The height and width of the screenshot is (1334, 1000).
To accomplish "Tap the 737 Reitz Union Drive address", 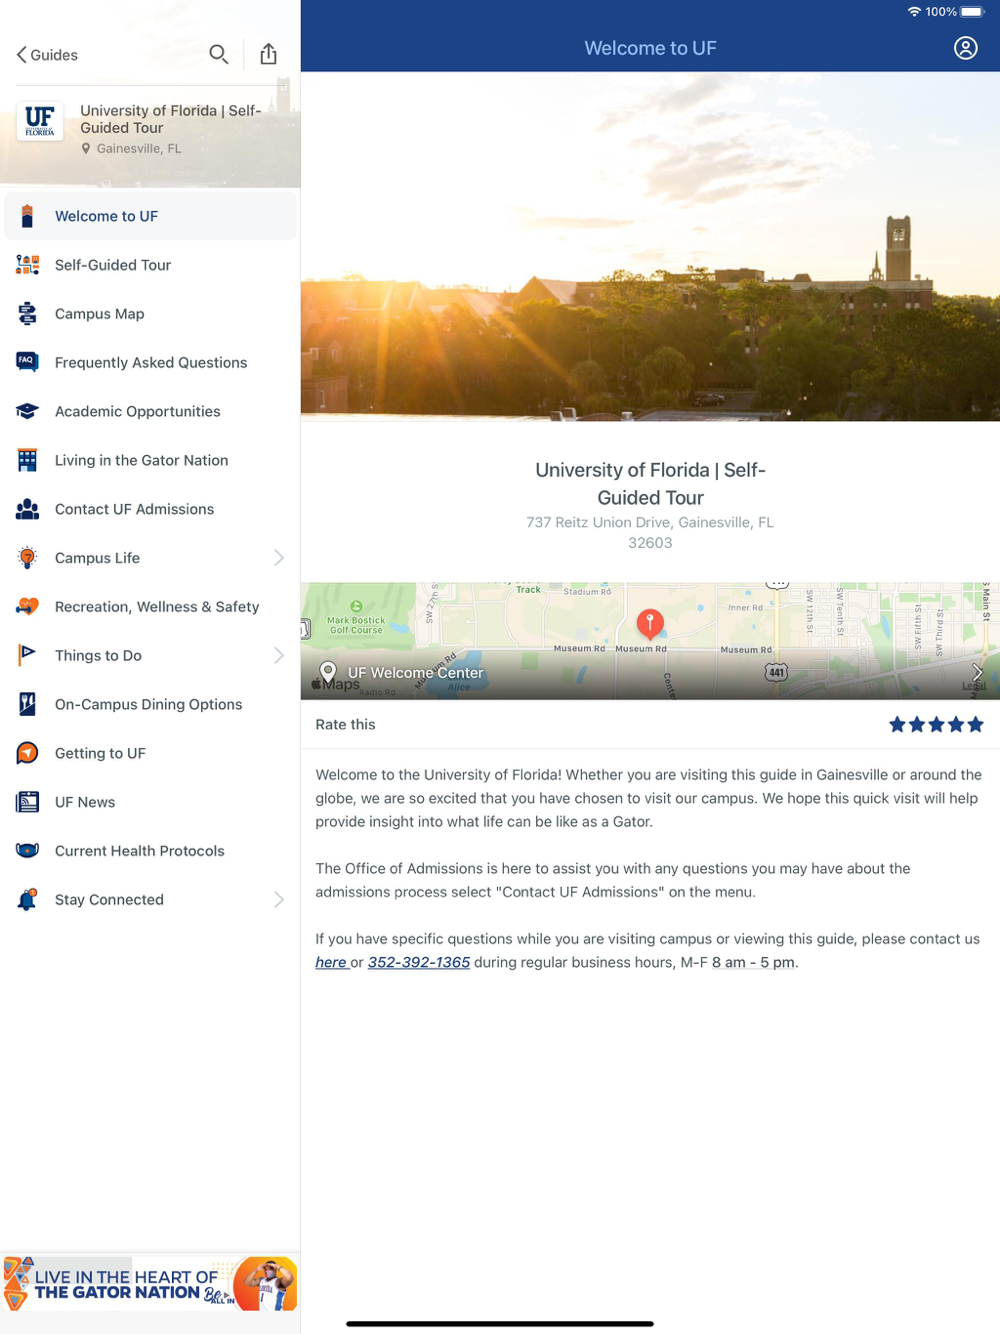I will 650,532.
